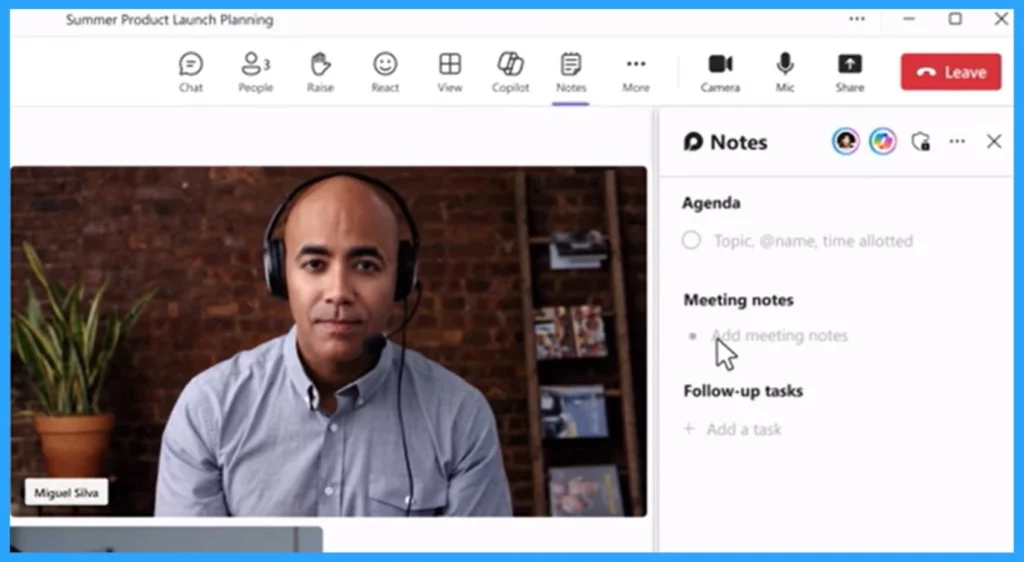Toggle the Camera on or off
Image resolution: width=1024 pixels, height=562 pixels.
(x=720, y=72)
